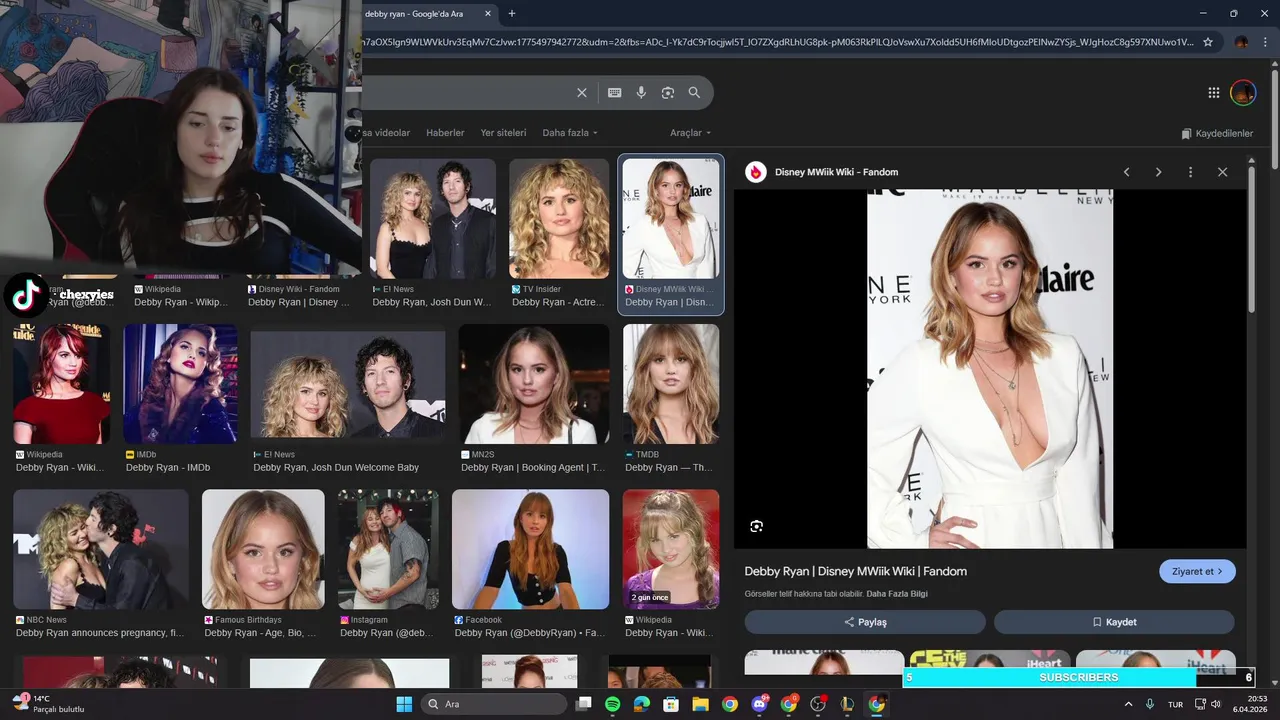This screenshot has height=720, width=1280.
Task: Open Google Lens image search icon
Action: pos(668,93)
